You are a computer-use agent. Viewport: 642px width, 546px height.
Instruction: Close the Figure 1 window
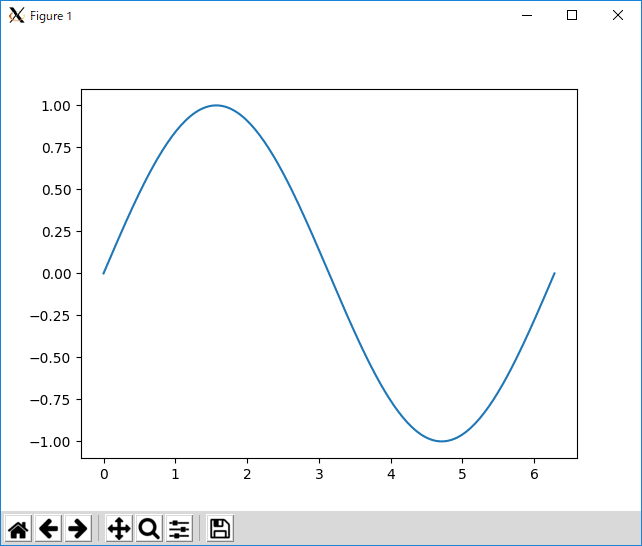click(x=618, y=16)
